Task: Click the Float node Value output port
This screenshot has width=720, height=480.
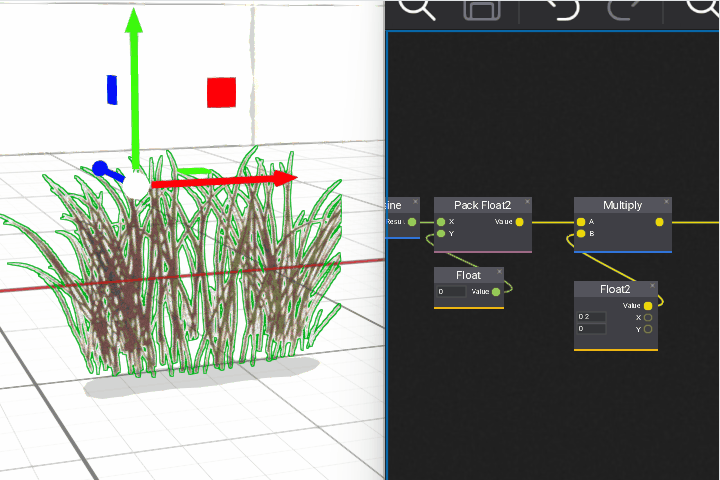Action: (x=496, y=292)
